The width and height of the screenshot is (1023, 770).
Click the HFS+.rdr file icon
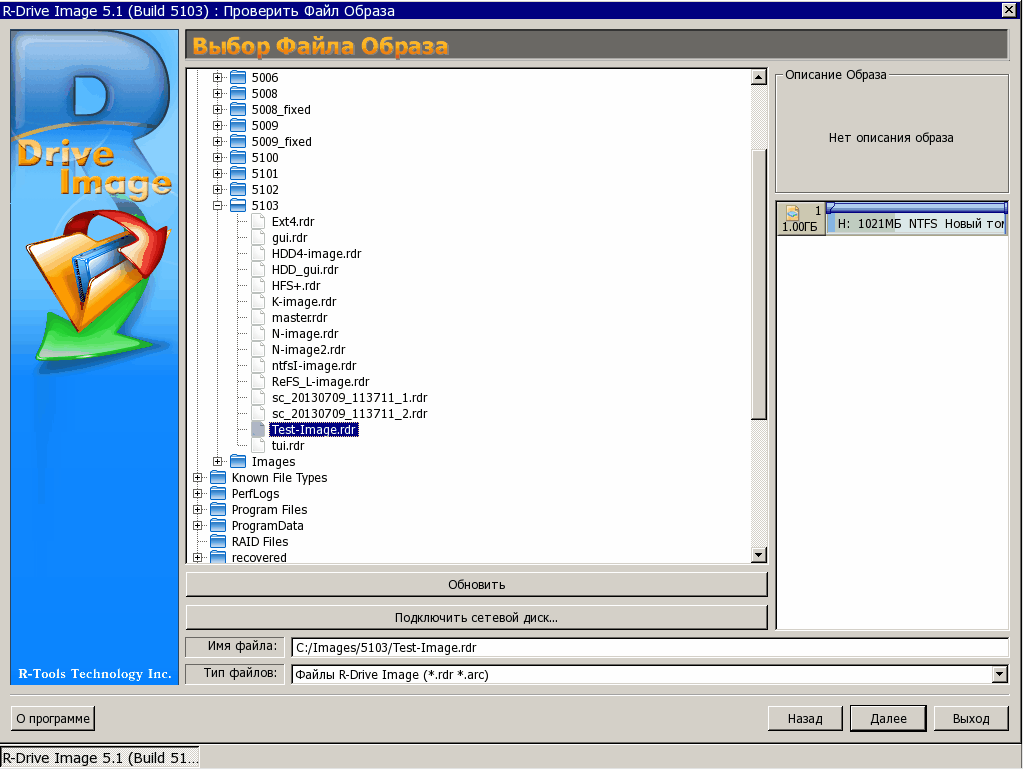pyautogui.click(x=258, y=285)
